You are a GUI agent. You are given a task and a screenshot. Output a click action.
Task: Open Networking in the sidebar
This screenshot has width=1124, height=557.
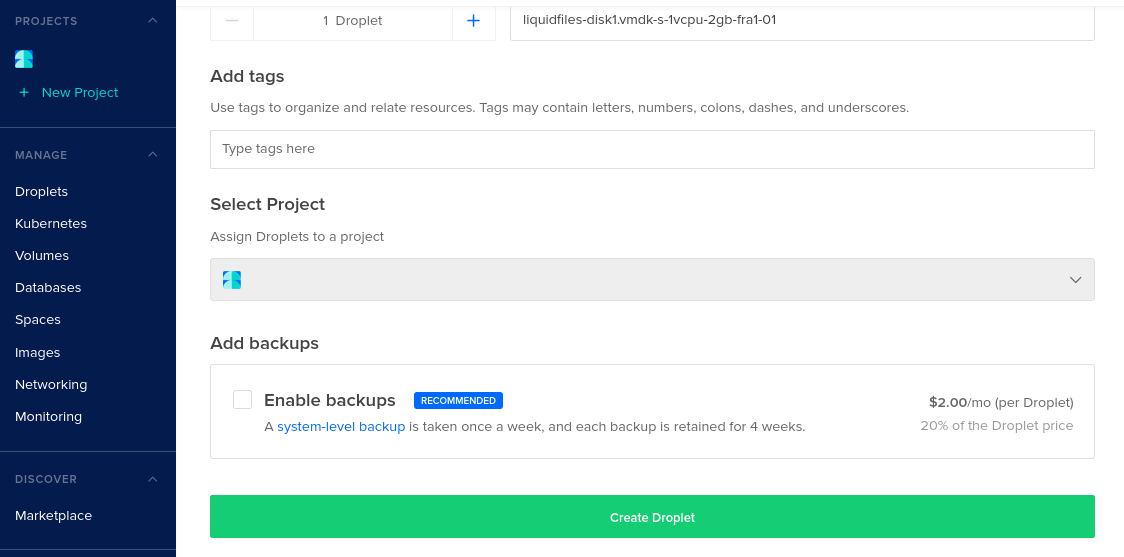(51, 384)
